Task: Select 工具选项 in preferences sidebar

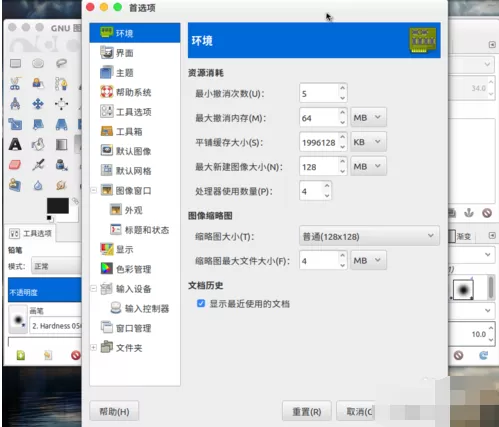Action: (135, 112)
